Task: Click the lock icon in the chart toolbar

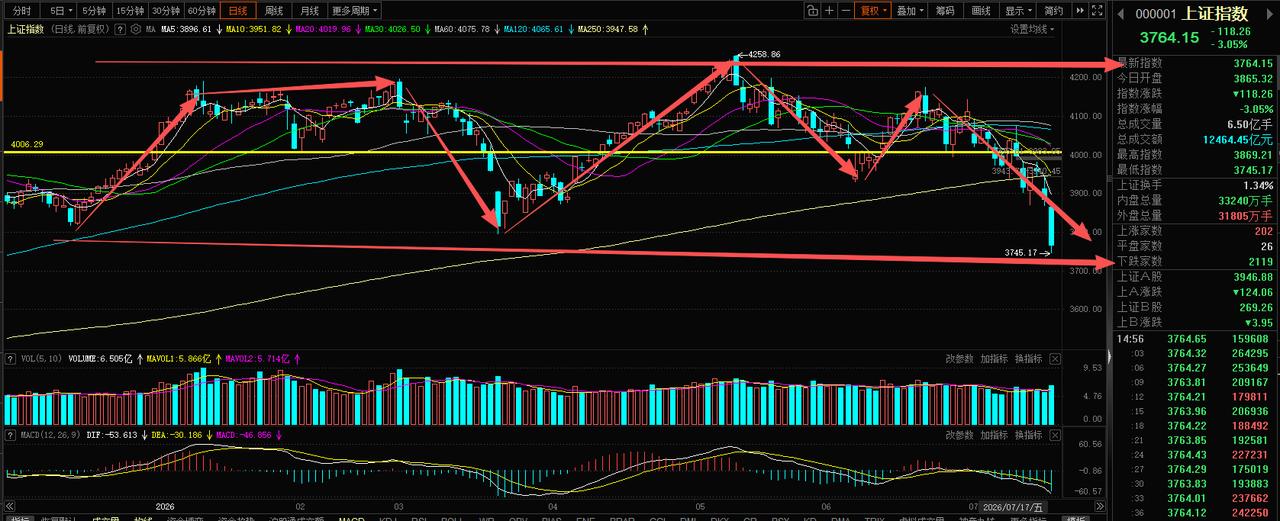Action: (813, 10)
